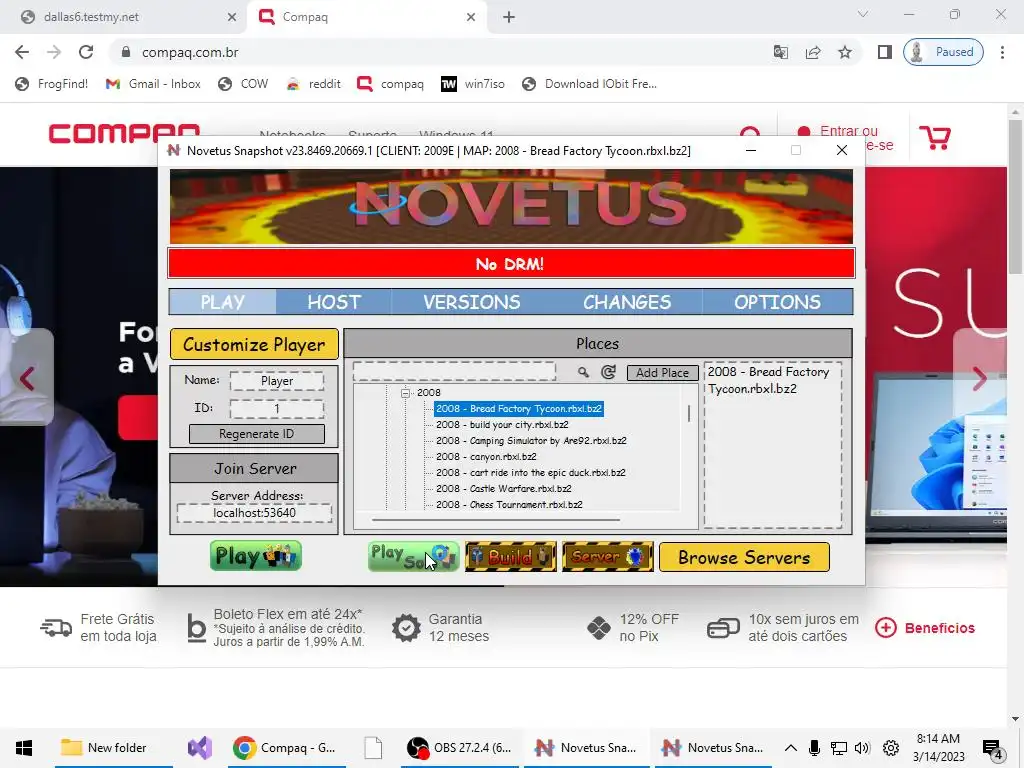Open the Windows Start menu
The image size is (1024, 768).
[24, 748]
